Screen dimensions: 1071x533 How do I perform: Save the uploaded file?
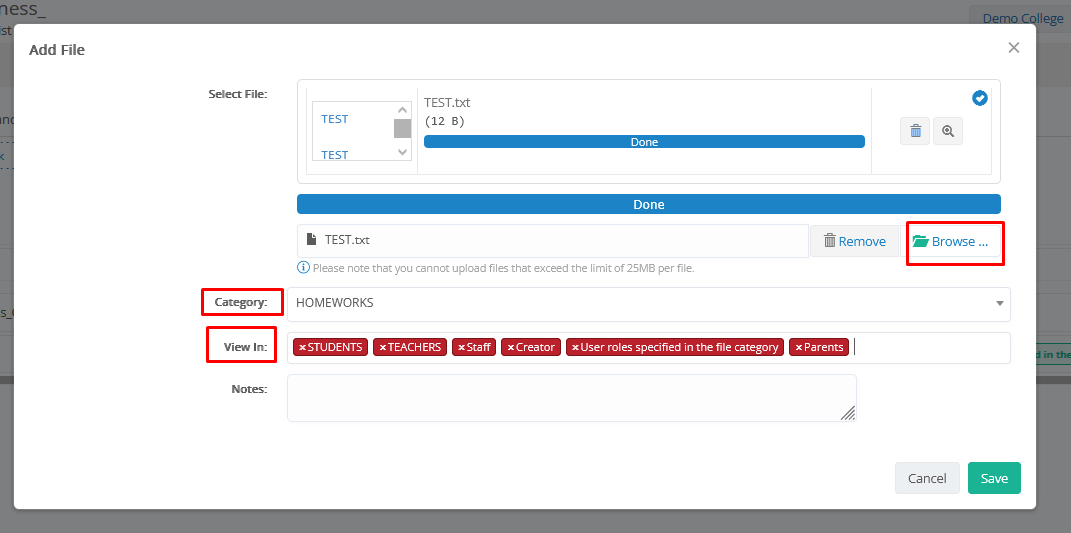tap(993, 478)
